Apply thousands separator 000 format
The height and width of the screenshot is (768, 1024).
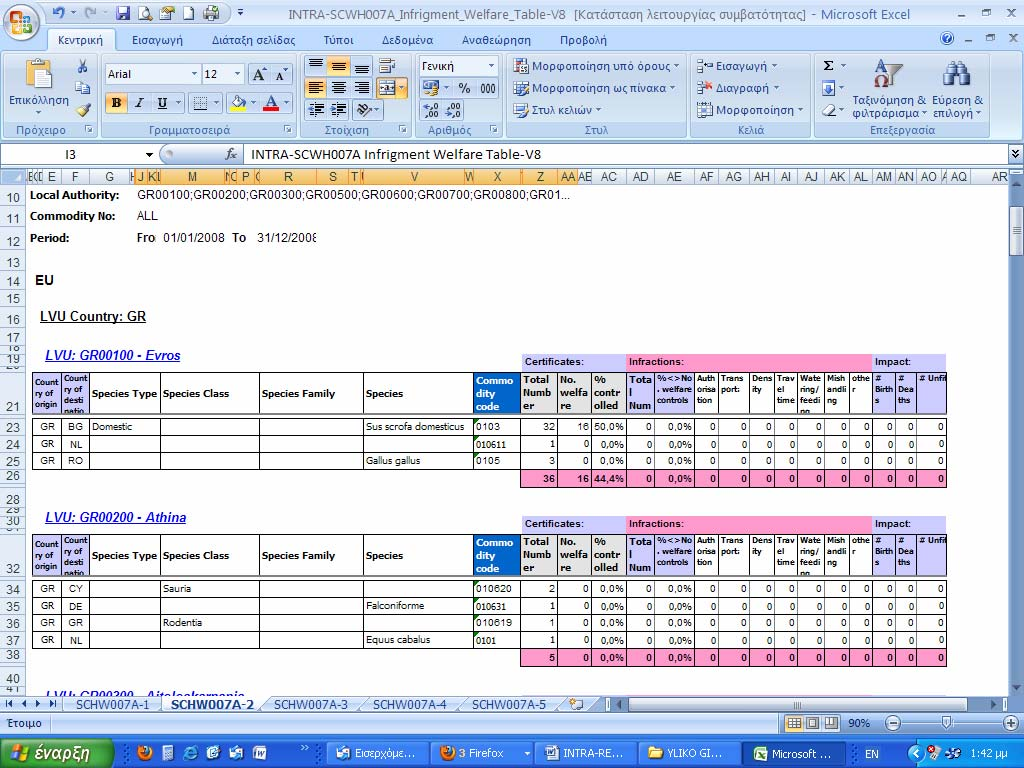click(487, 88)
